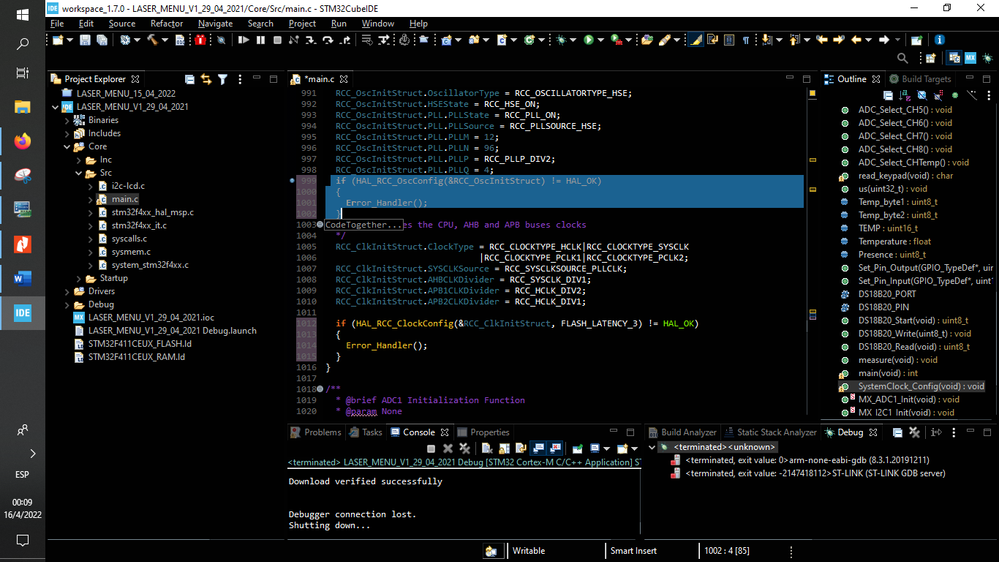The width and height of the screenshot is (999, 562).
Task: Switch to the Build Targets tab
Action: [920, 79]
